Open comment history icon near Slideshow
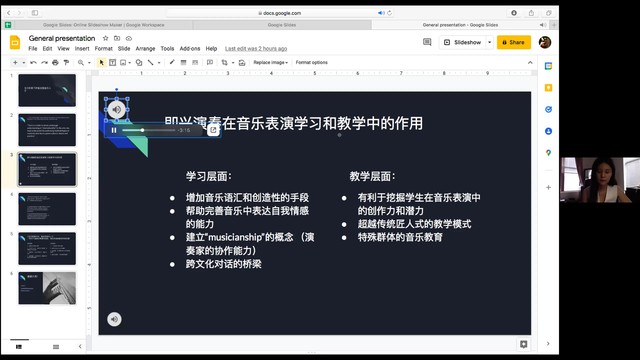Image resolution: width=640 pixels, height=360 pixels. [x=427, y=42]
